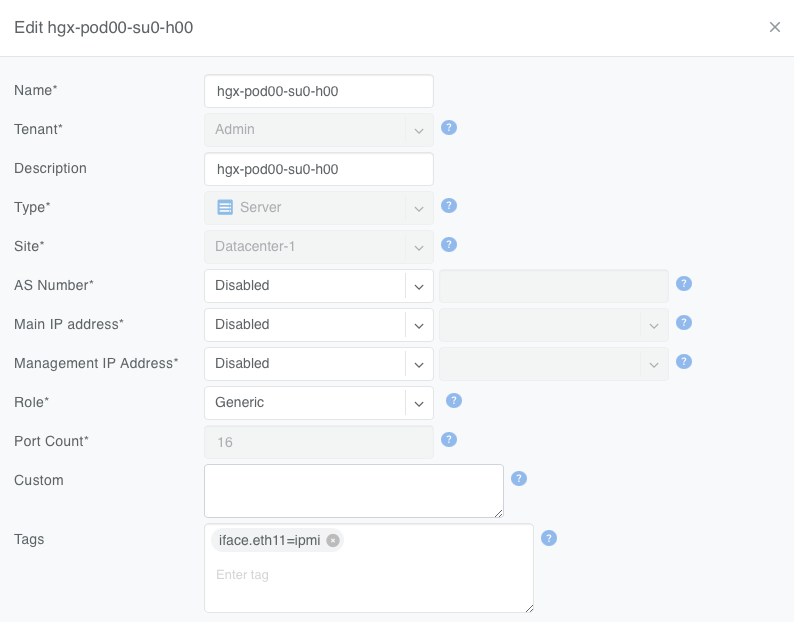794x622 pixels.
Task: Click the help icon next to Custom
Action: pos(519,479)
